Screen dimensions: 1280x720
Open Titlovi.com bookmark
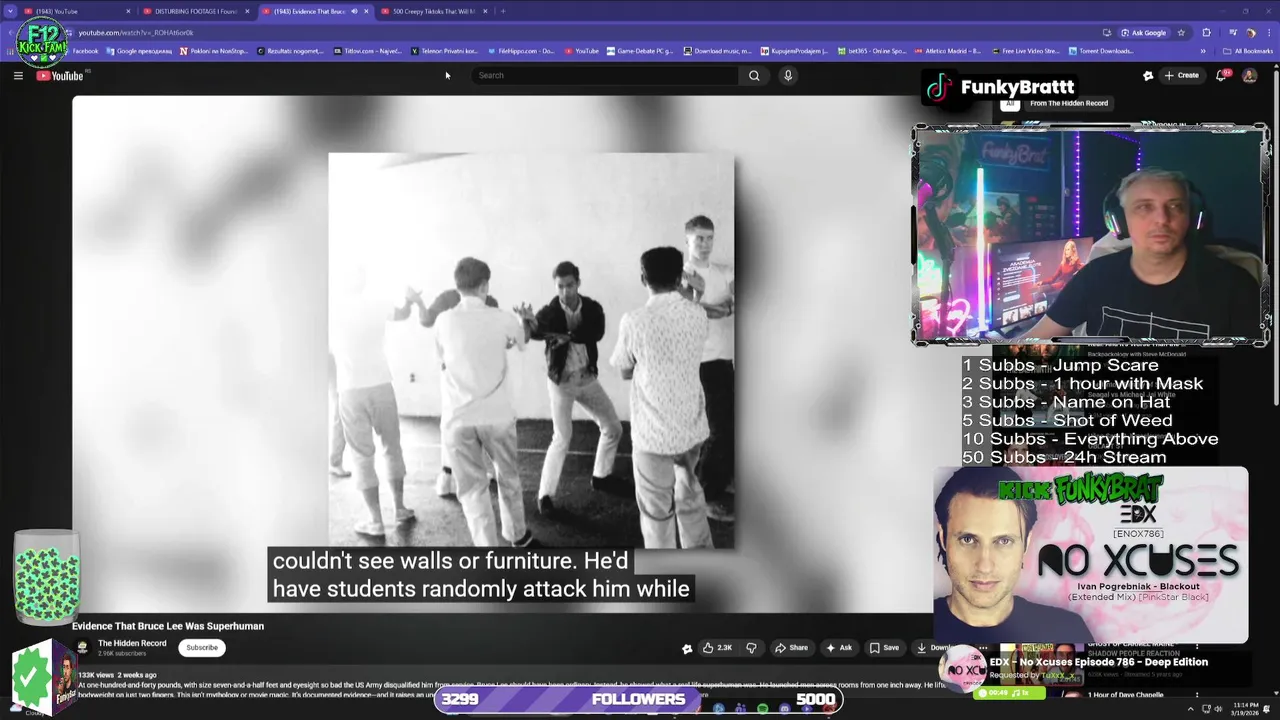click(367, 51)
